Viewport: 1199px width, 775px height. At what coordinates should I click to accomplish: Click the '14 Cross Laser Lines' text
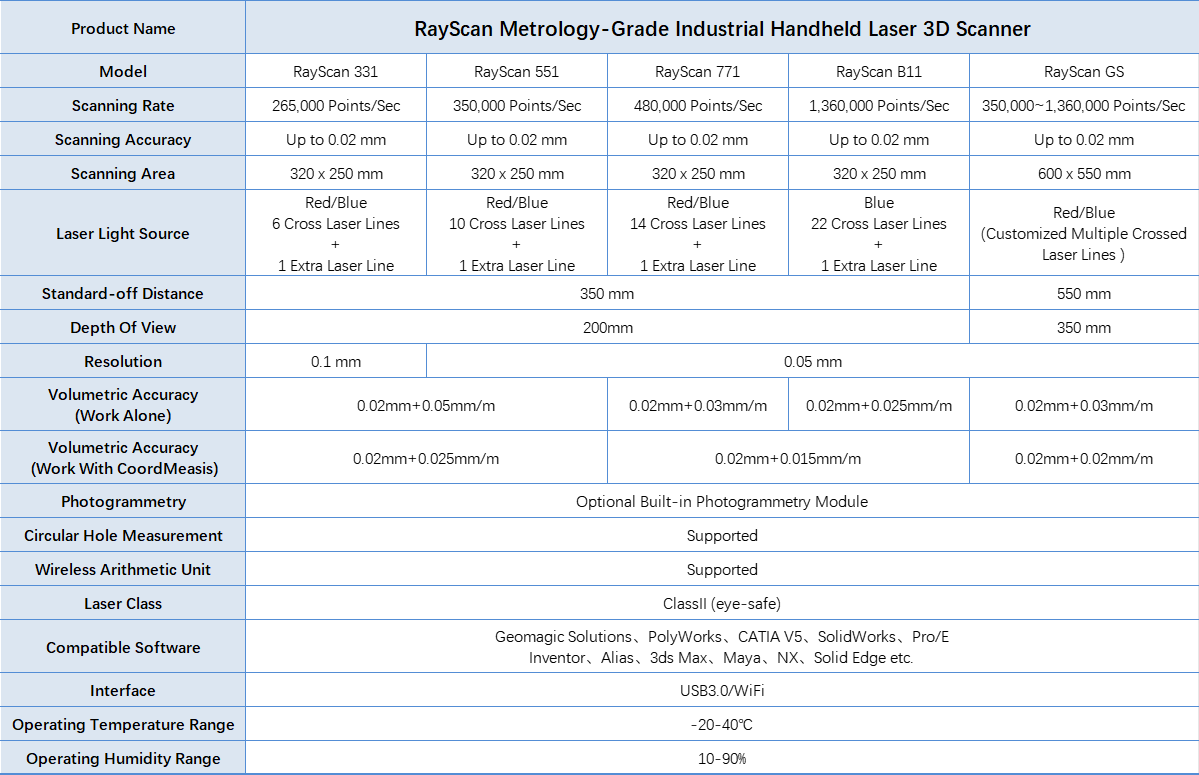697,224
